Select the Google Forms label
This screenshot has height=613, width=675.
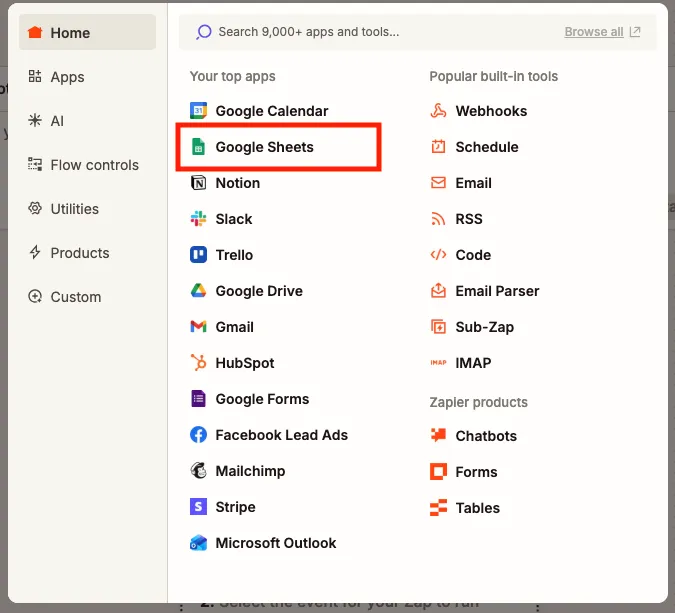262,399
